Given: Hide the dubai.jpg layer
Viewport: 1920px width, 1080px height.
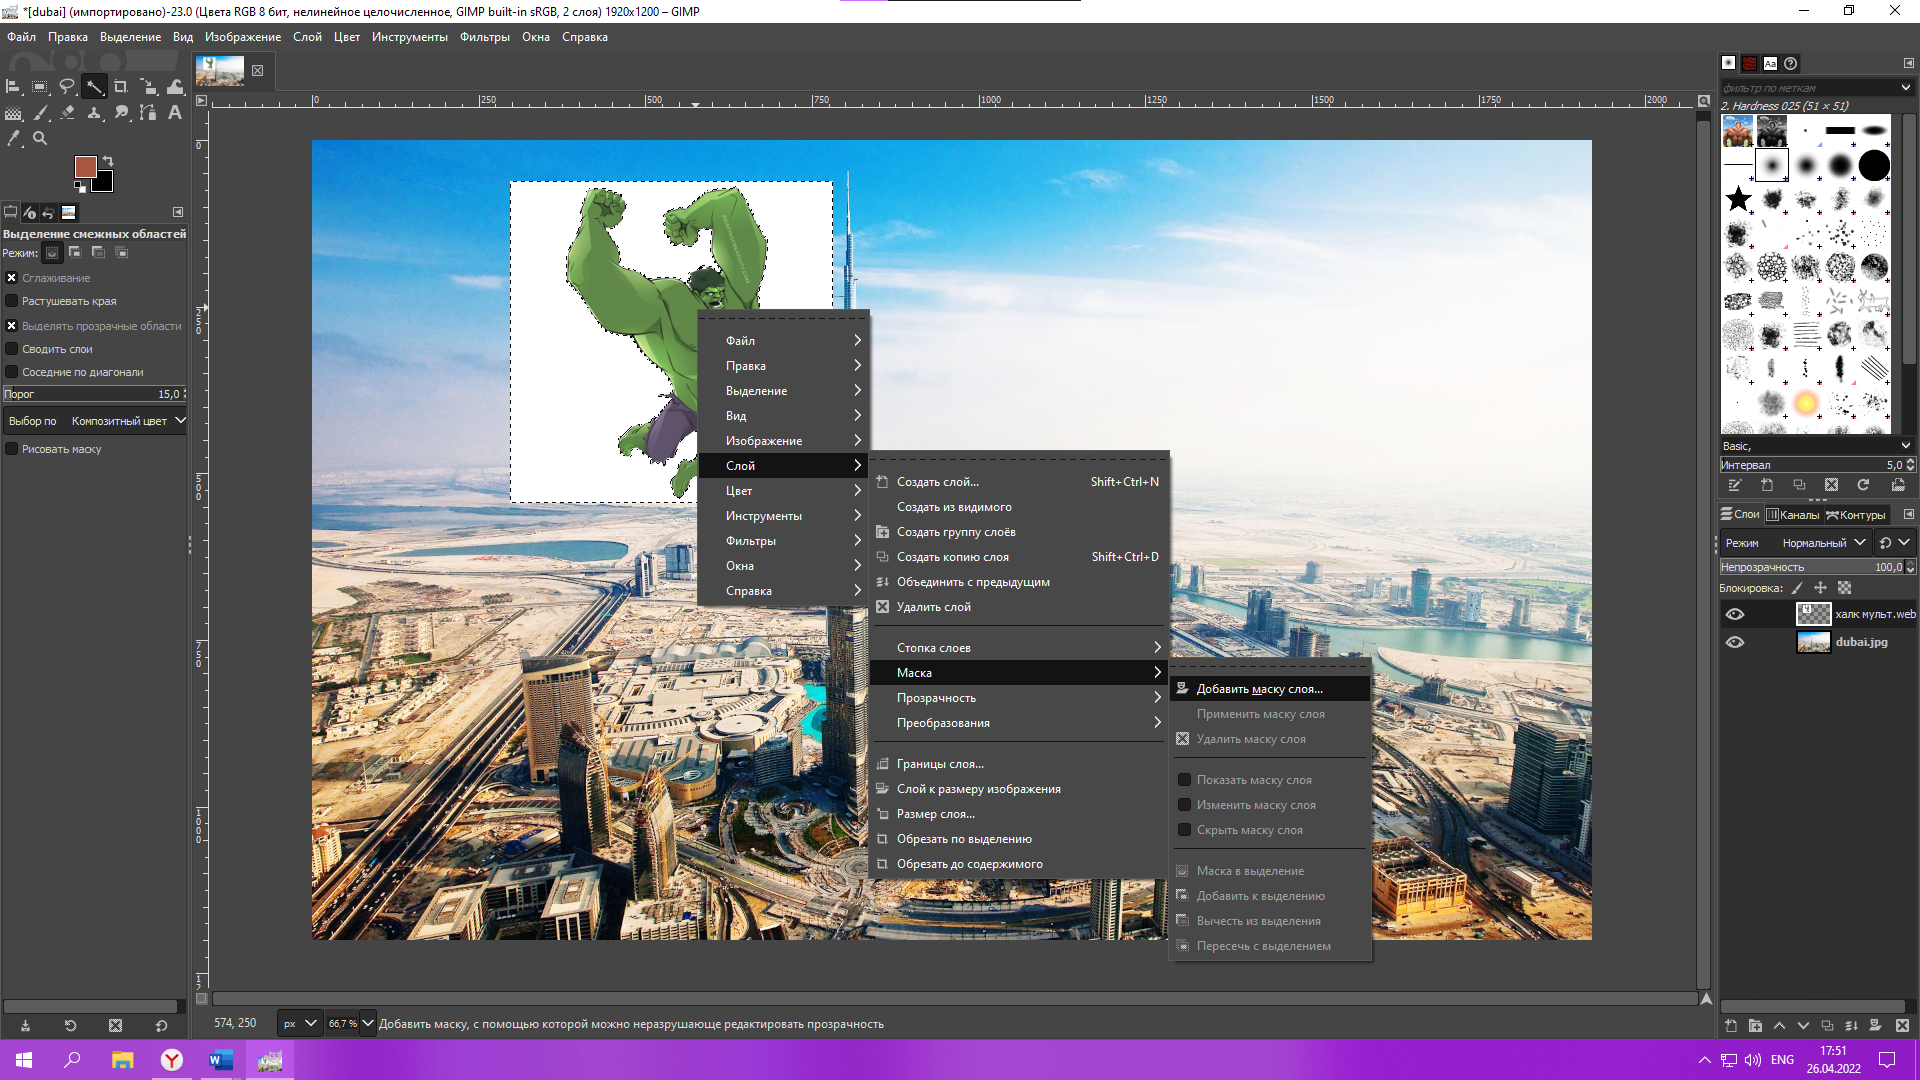Looking at the screenshot, I should pos(1735,642).
